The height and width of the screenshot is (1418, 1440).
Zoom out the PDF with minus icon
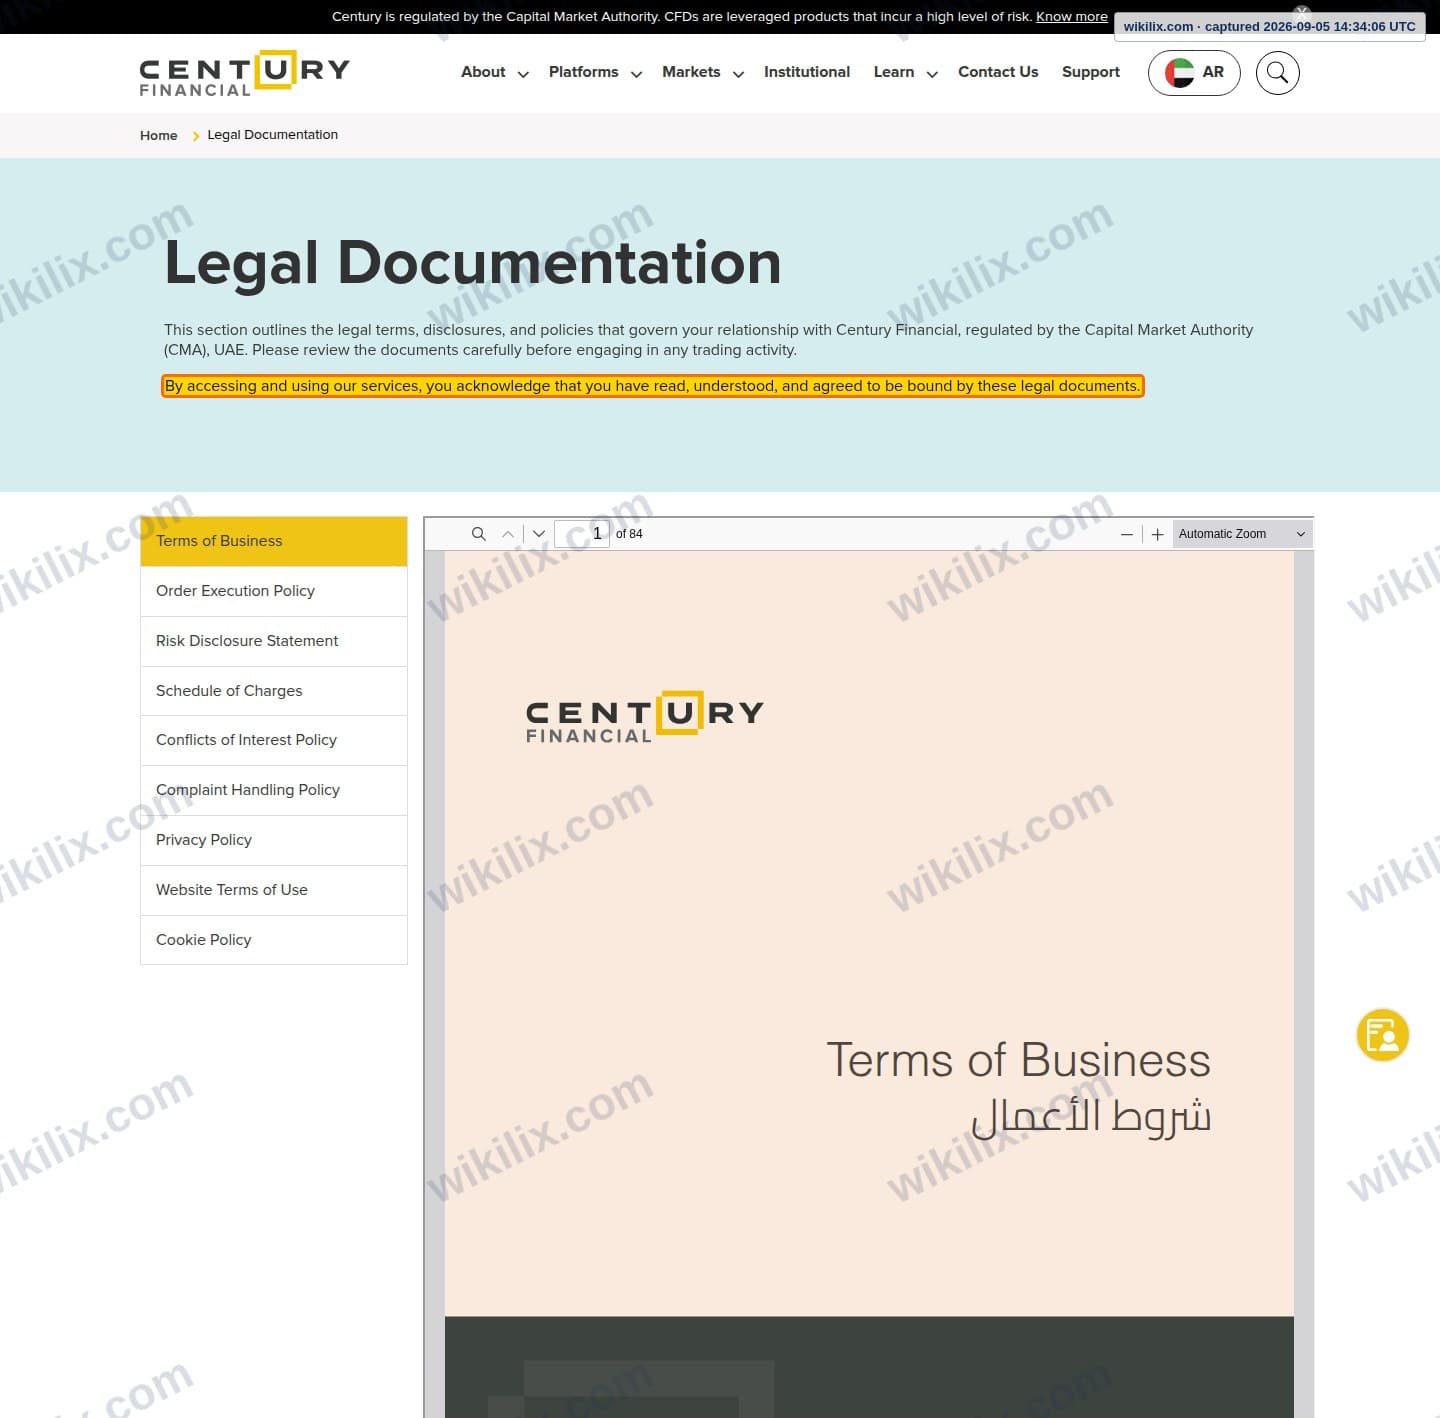1127,534
